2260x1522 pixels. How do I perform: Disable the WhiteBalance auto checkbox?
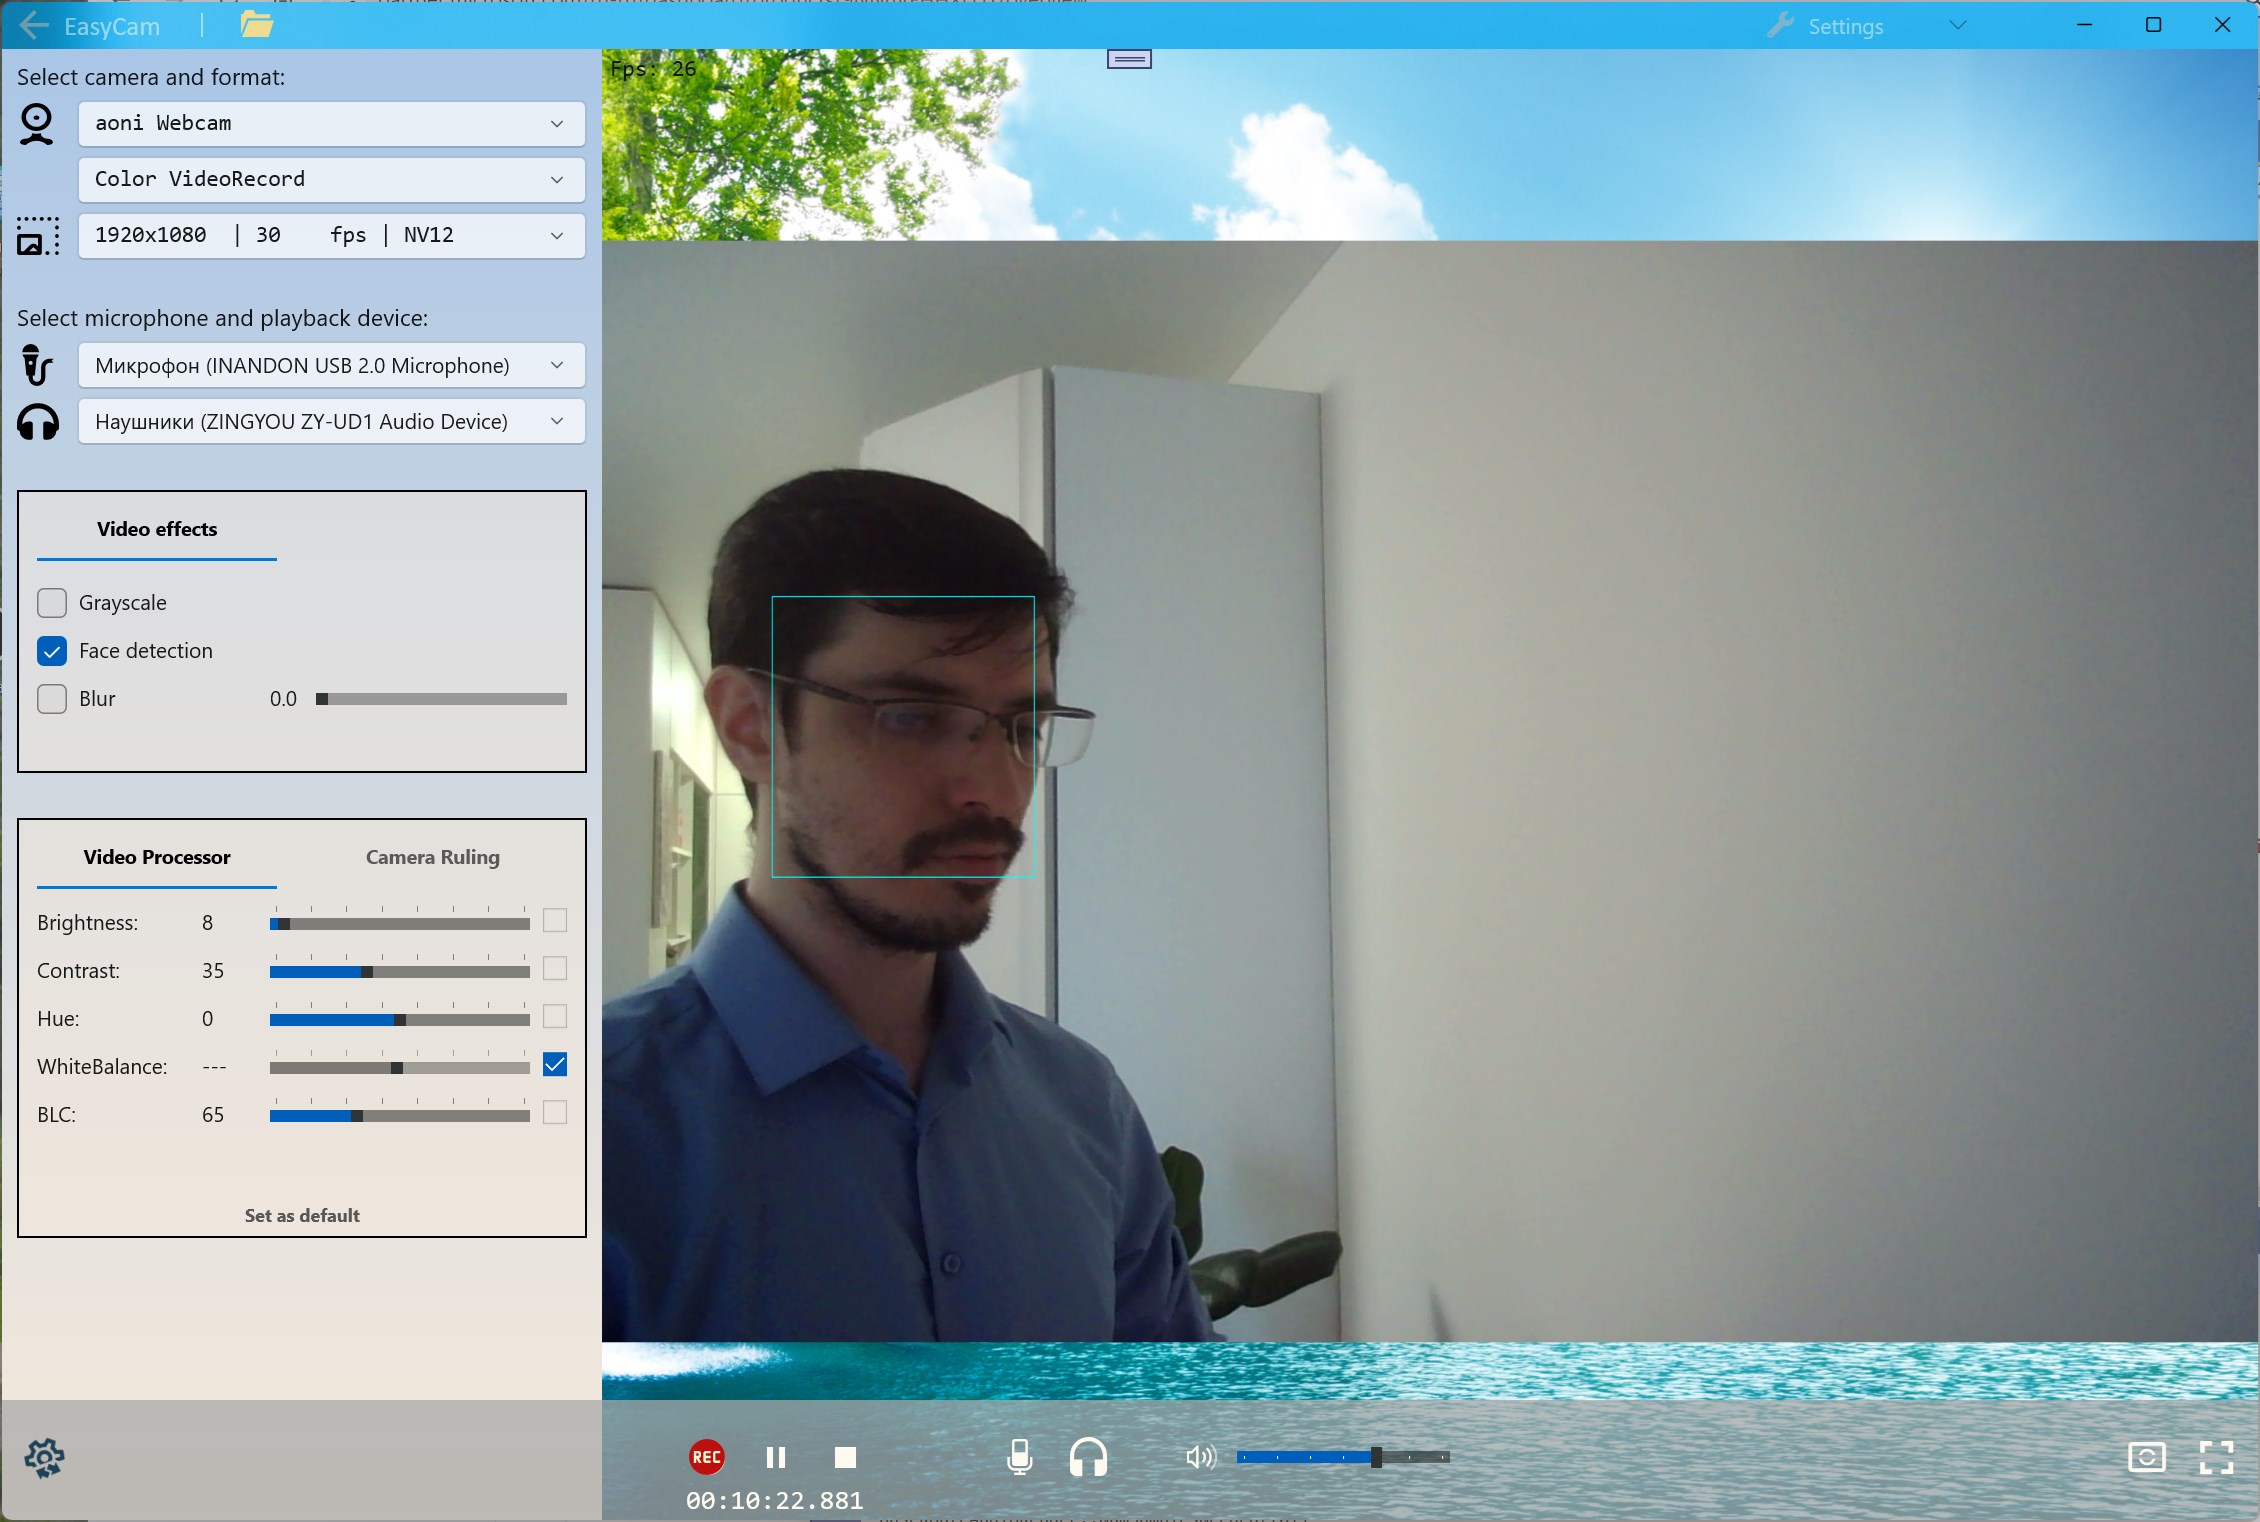pos(555,1064)
